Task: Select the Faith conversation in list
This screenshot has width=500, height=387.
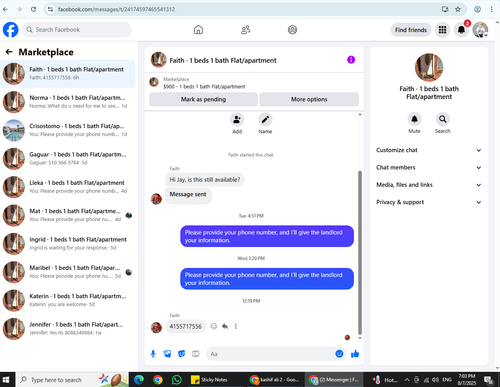Action: tap(68, 74)
